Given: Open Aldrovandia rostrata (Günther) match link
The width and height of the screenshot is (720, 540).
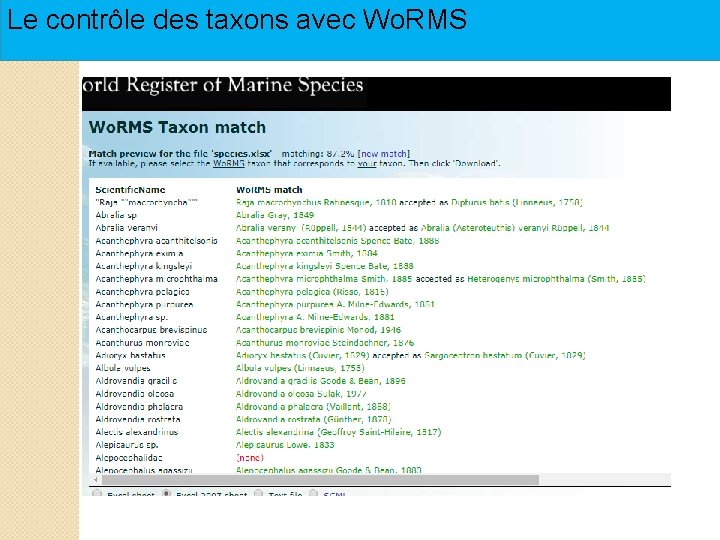Looking at the screenshot, I should click(313, 420).
